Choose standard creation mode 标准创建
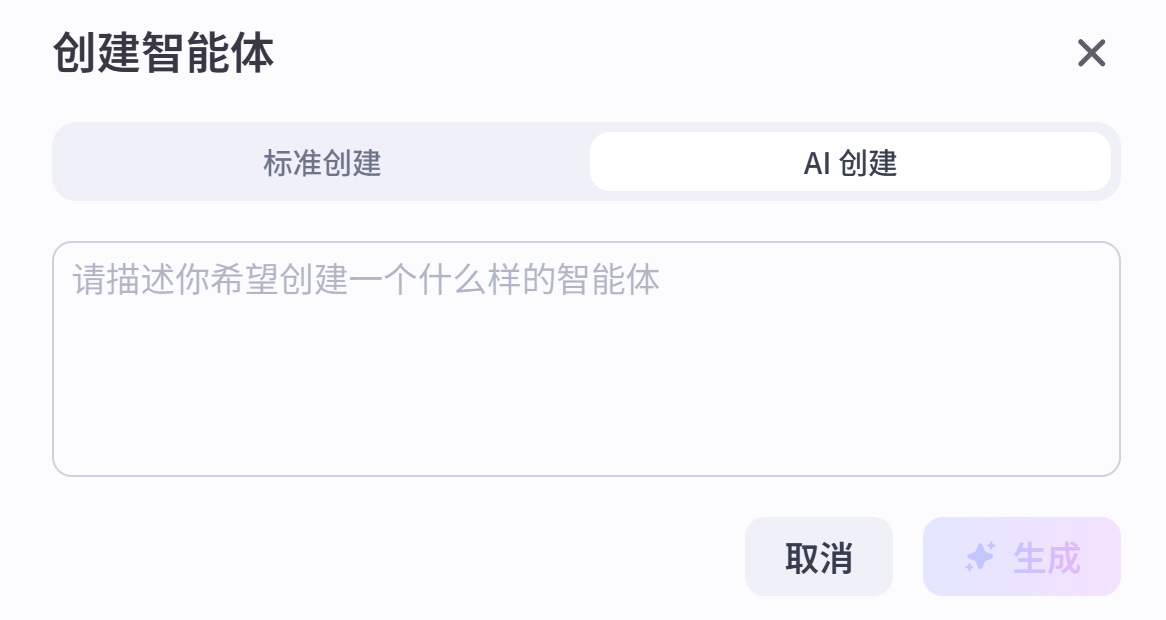Image resolution: width=1166 pixels, height=620 pixels. point(322,162)
